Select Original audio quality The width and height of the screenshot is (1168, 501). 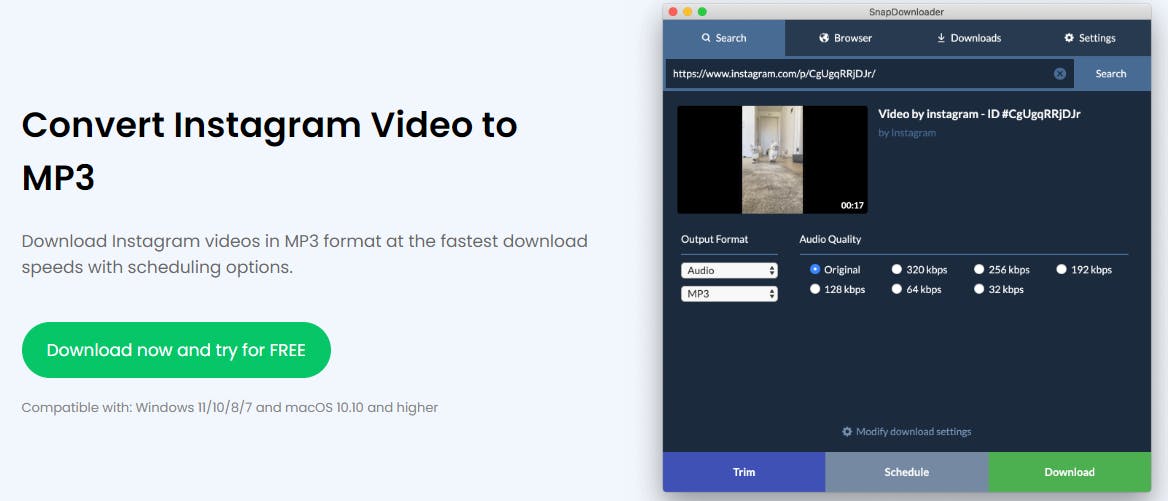(815, 269)
